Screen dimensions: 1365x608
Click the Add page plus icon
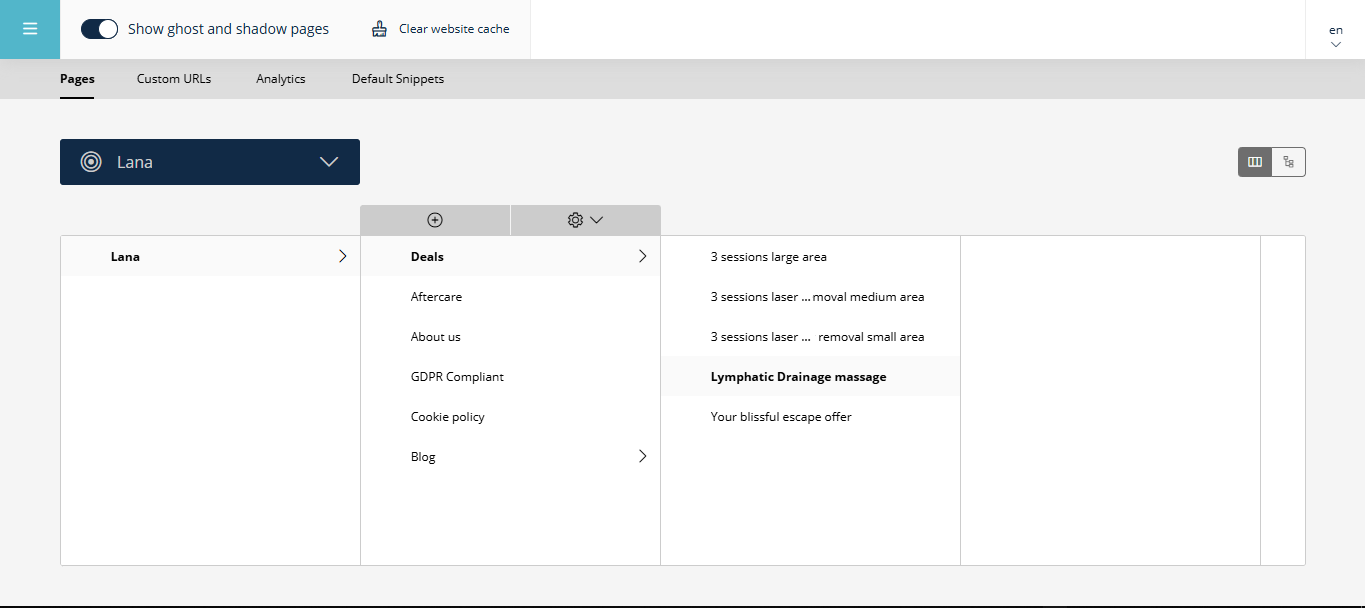pyautogui.click(x=435, y=219)
